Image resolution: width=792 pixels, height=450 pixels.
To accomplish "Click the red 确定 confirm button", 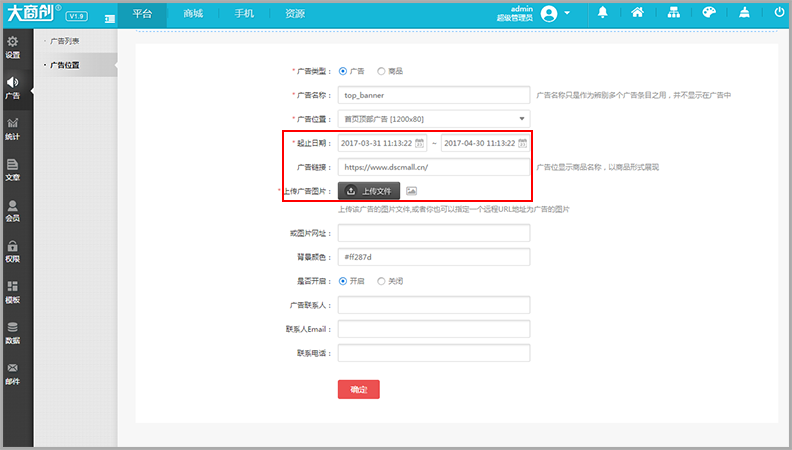I will coord(359,389).
